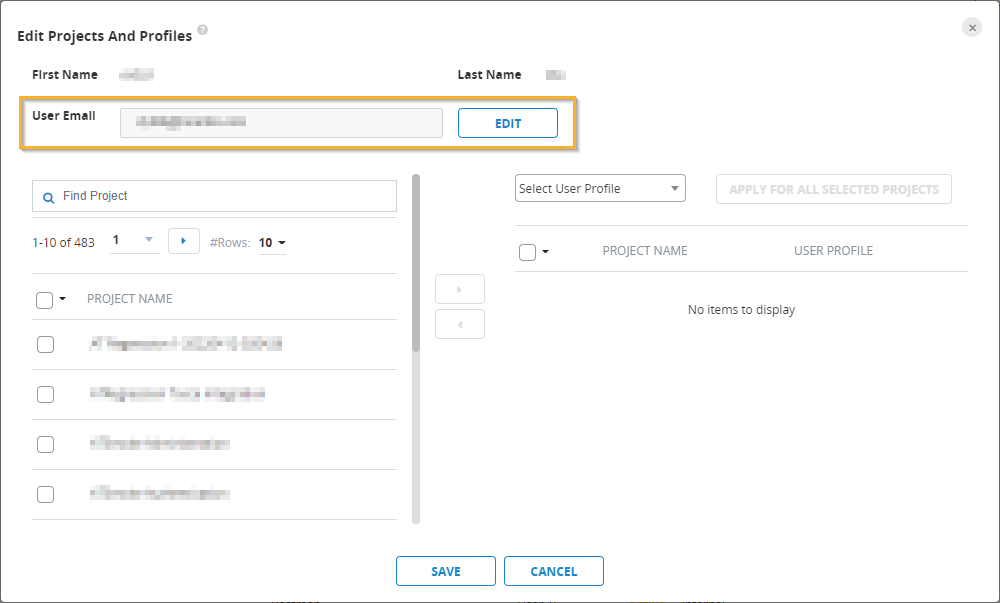Open the rows per page dropdown

click(x=273, y=242)
